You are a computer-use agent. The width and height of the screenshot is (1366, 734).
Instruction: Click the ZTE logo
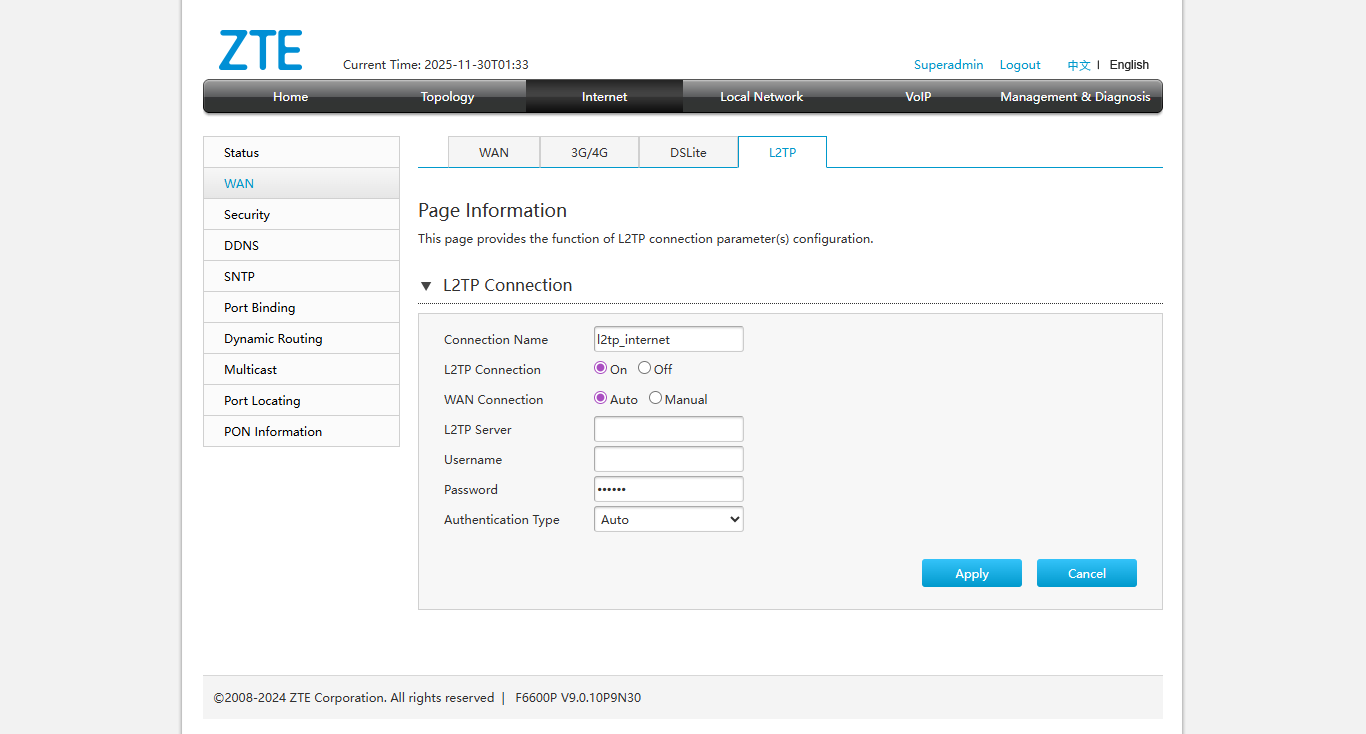point(260,51)
